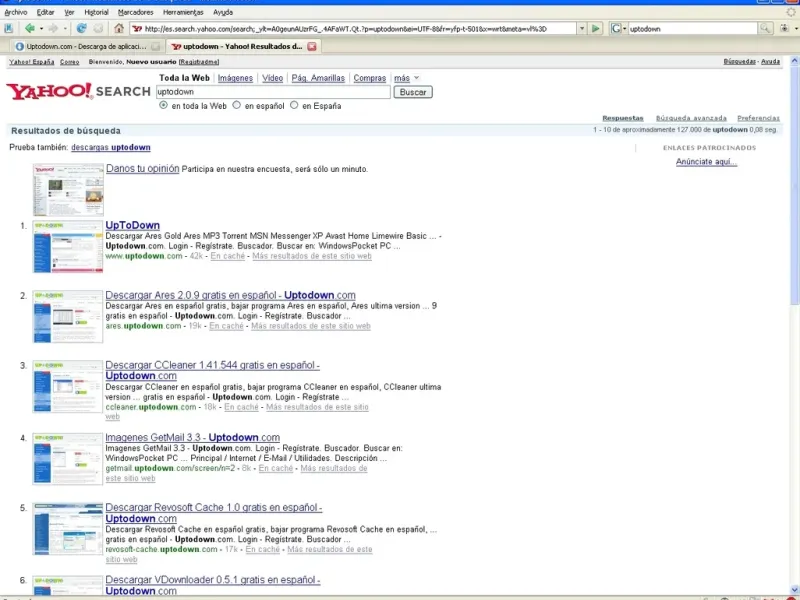Open the Ver menu
800x600 pixels.
pos(69,12)
